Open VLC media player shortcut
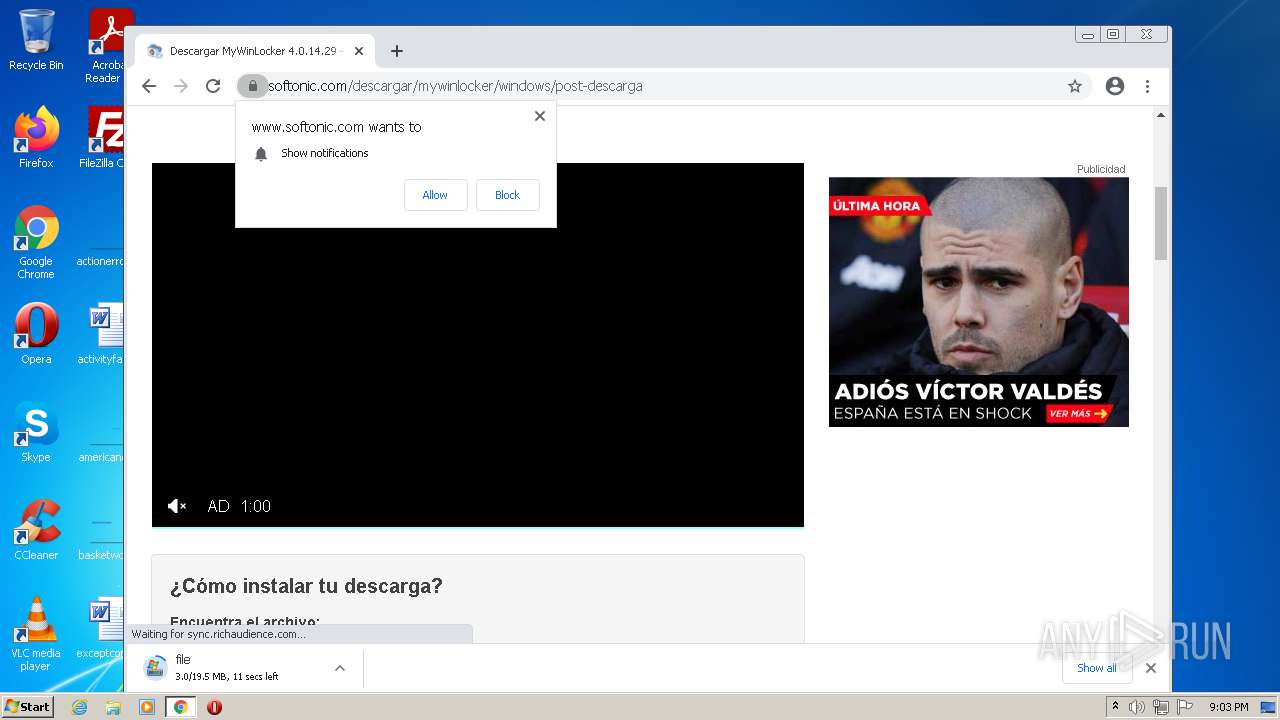 (x=36, y=634)
